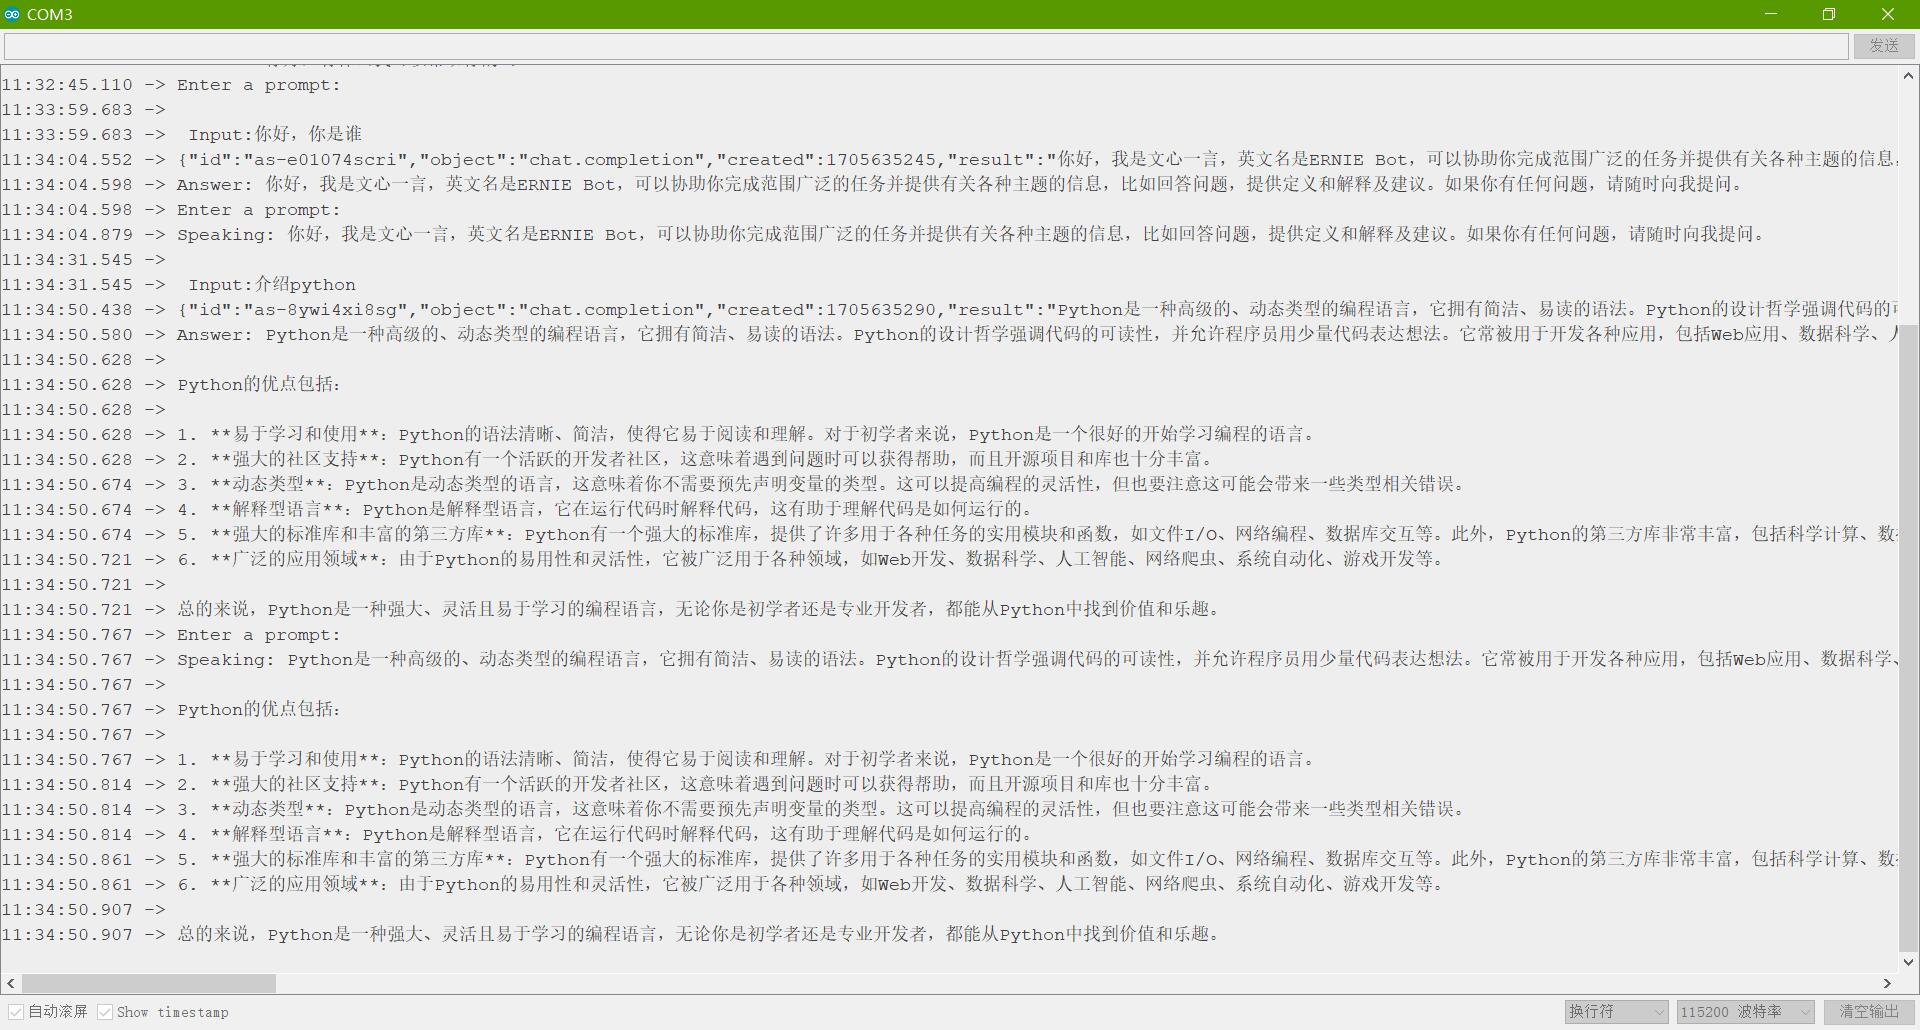Minimize the COM3 window
Image resolution: width=1920 pixels, height=1030 pixels.
click(1770, 14)
